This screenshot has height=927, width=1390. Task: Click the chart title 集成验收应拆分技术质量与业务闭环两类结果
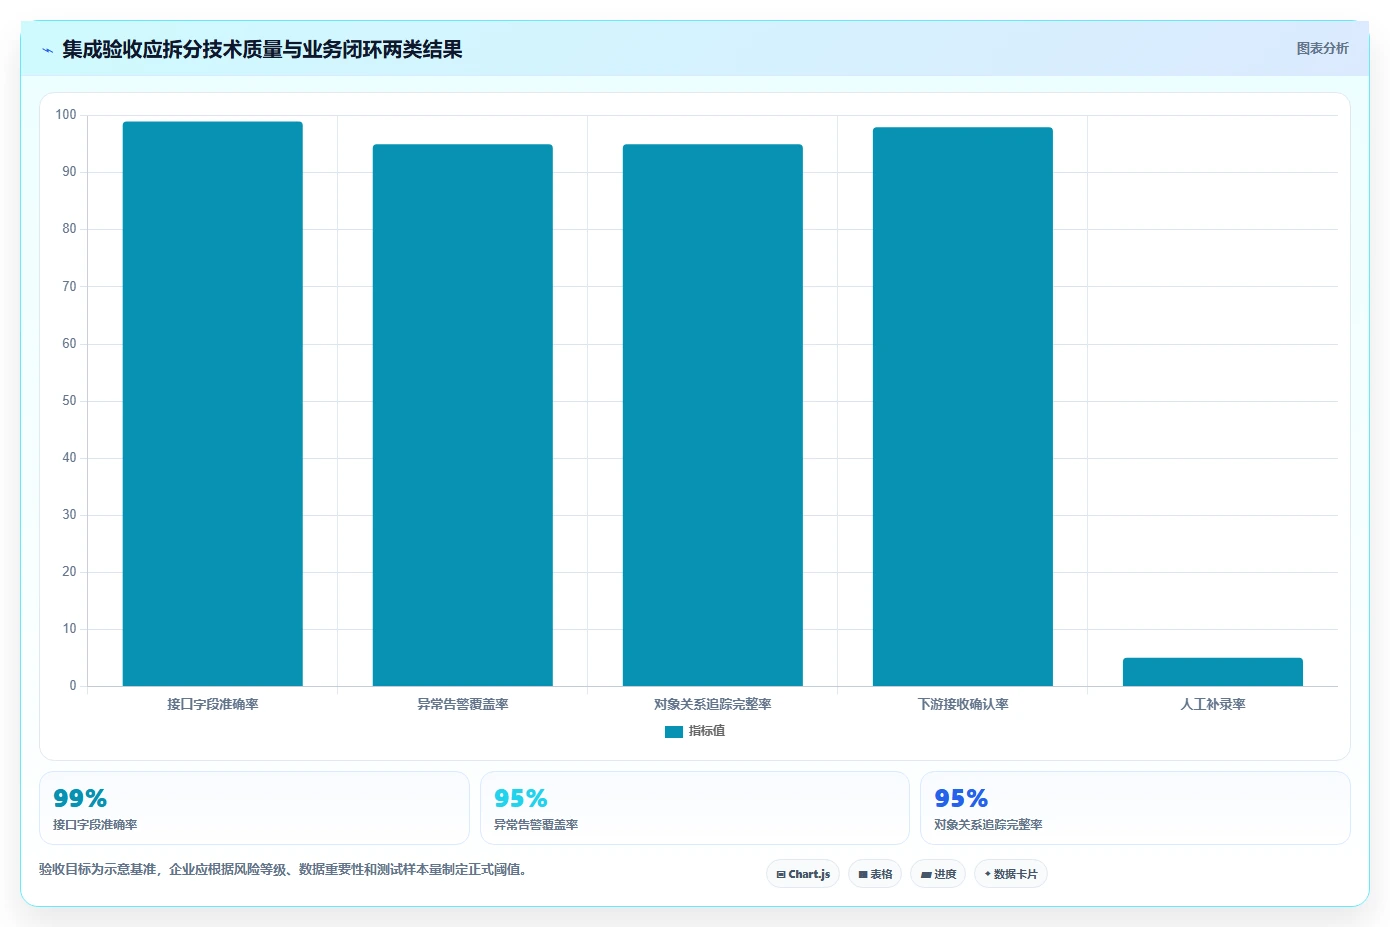(262, 50)
